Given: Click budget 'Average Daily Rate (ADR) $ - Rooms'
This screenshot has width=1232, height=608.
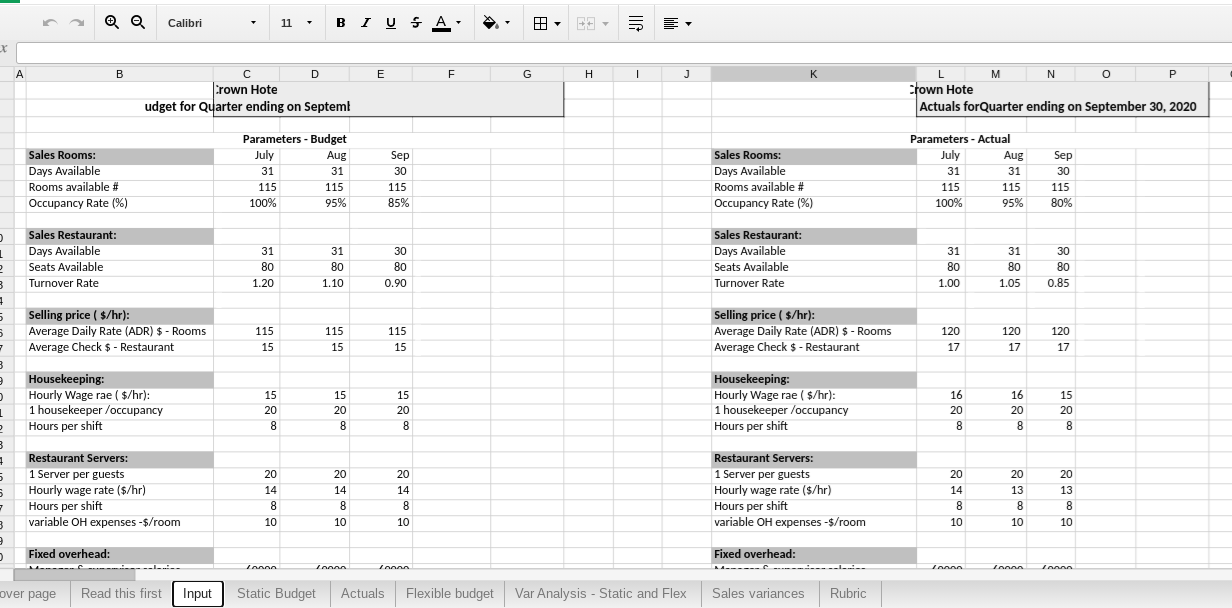Looking at the screenshot, I should (117, 331).
